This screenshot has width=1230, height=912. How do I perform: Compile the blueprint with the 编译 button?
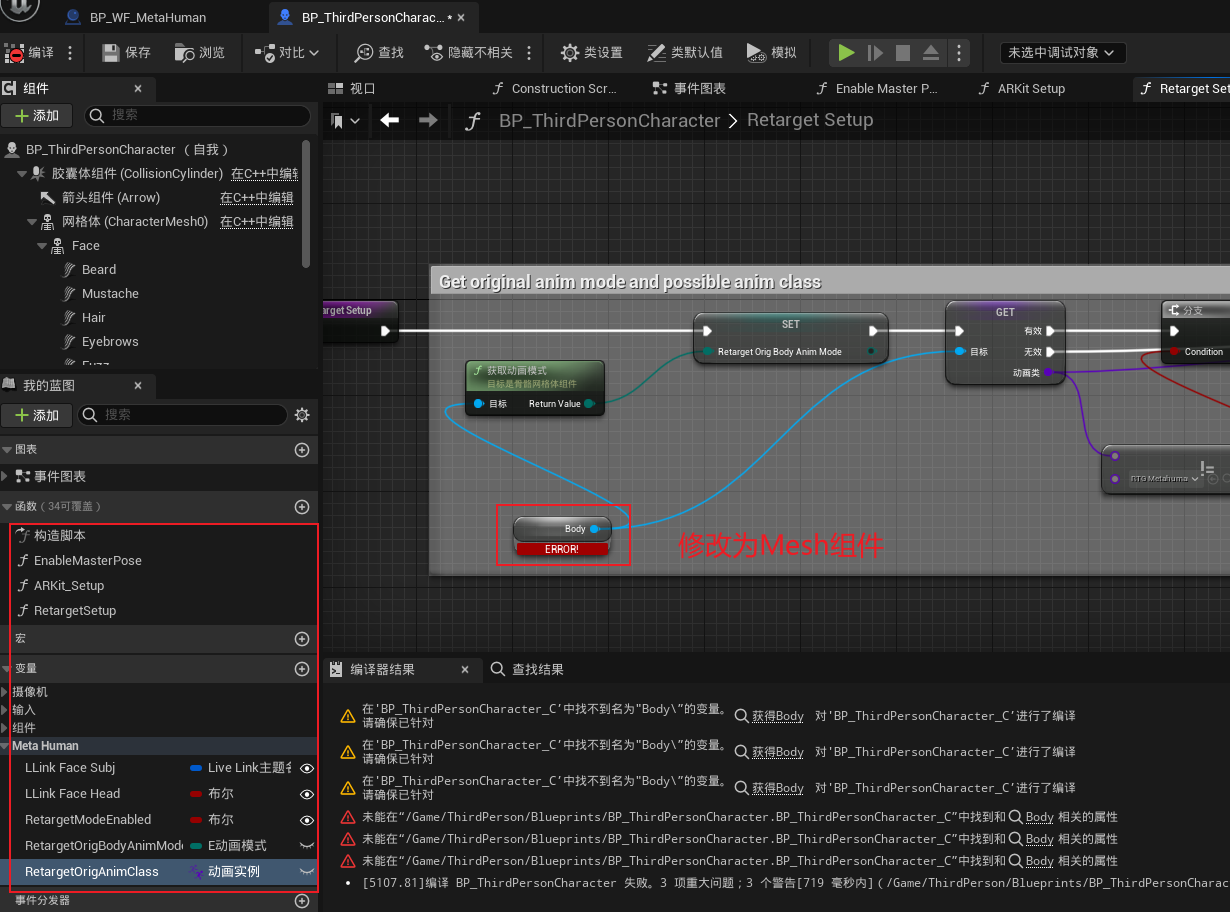(x=31, y=53)
